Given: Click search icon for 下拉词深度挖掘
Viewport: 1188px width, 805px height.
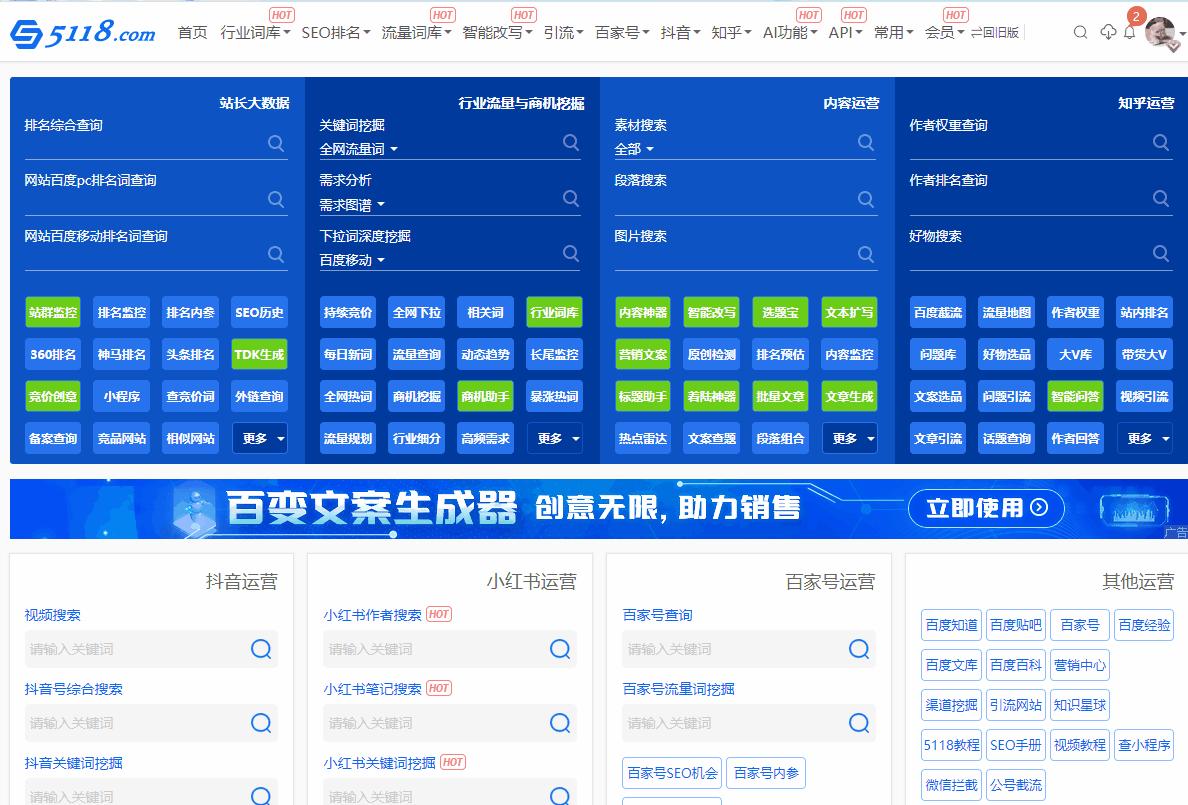Looking at the screenshot, I should 571,253.
